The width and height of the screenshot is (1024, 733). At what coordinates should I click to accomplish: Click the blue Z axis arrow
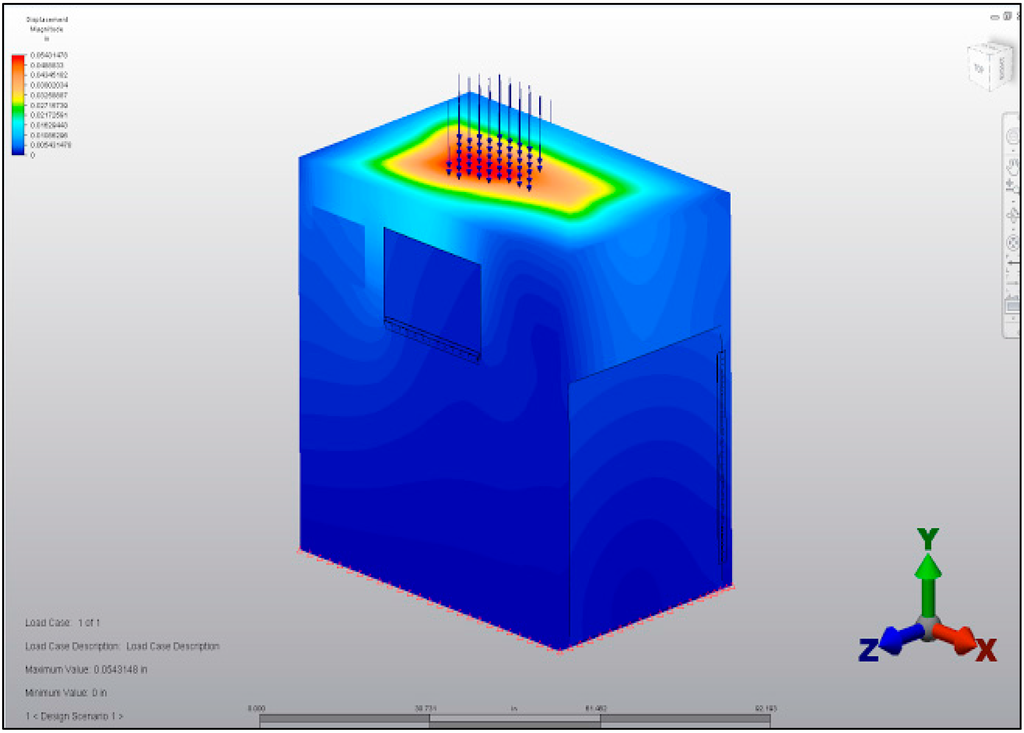pos(896,638)
